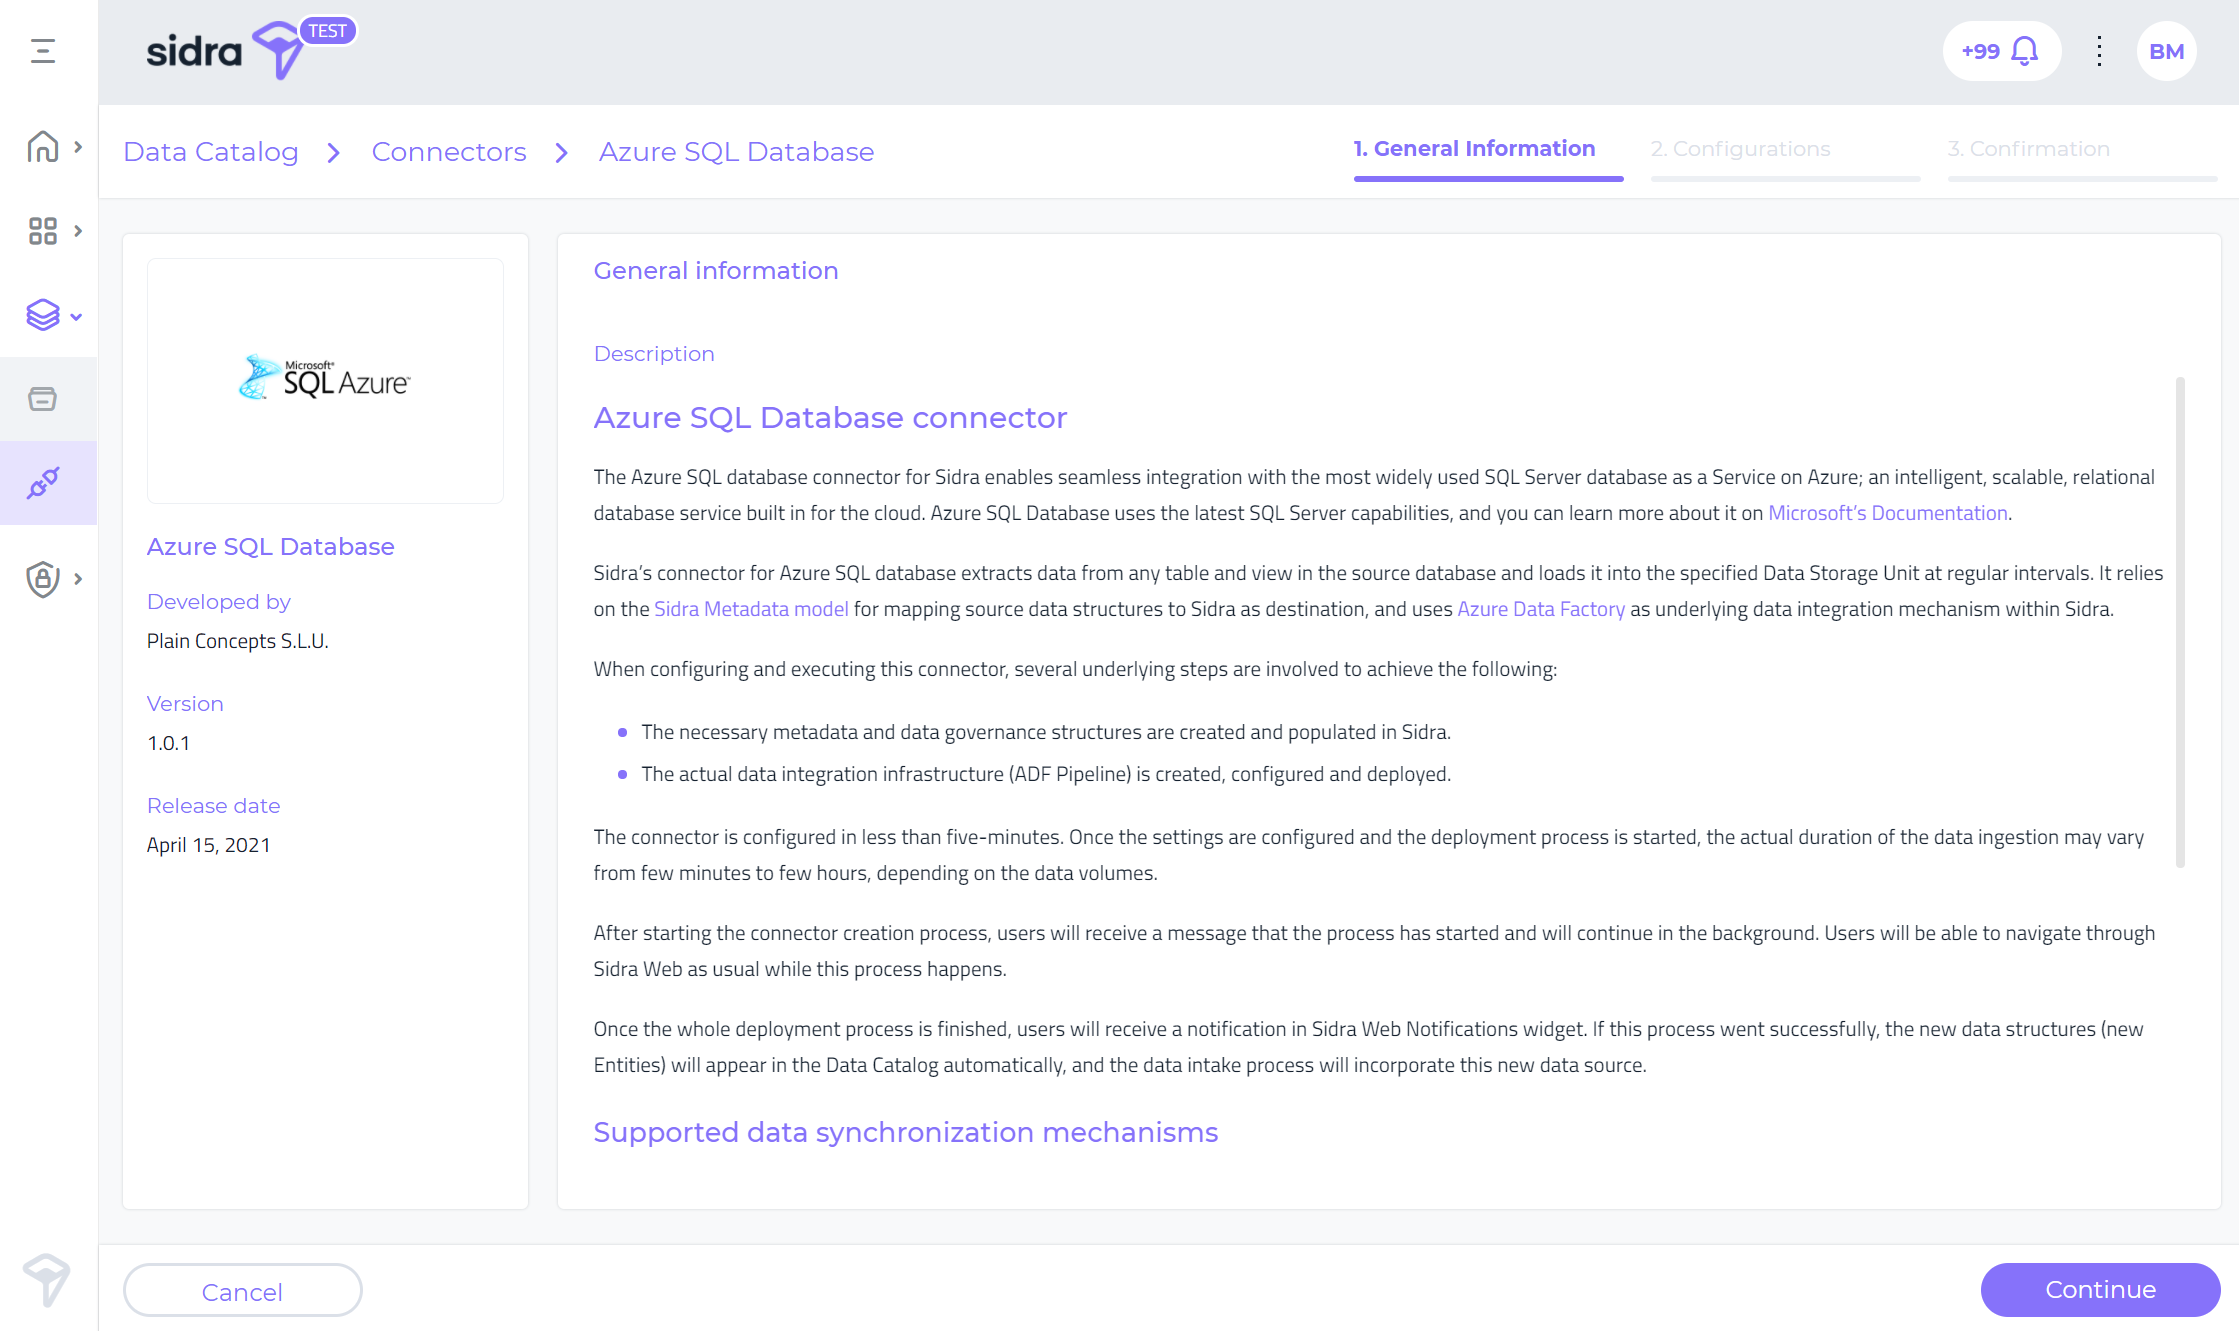
Task: Open the data storage sidebar icon
Action: click(x=43, y=399)
